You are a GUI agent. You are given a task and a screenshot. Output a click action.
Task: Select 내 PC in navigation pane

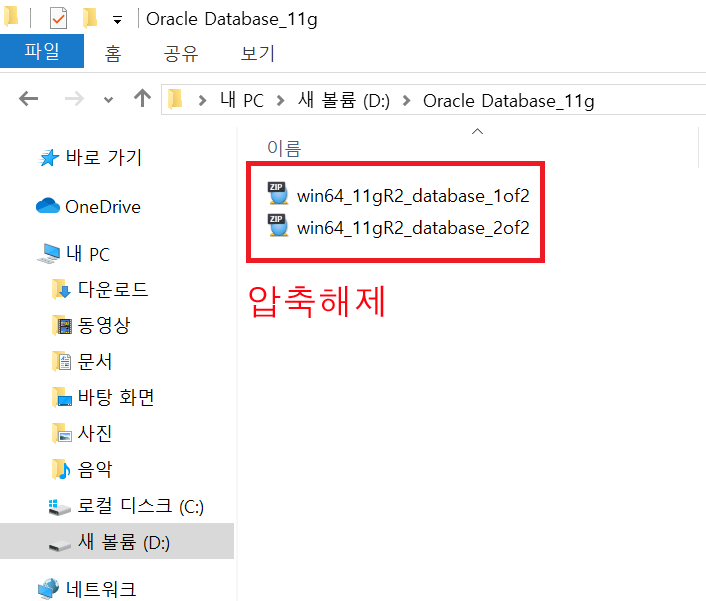coord(87,254)
